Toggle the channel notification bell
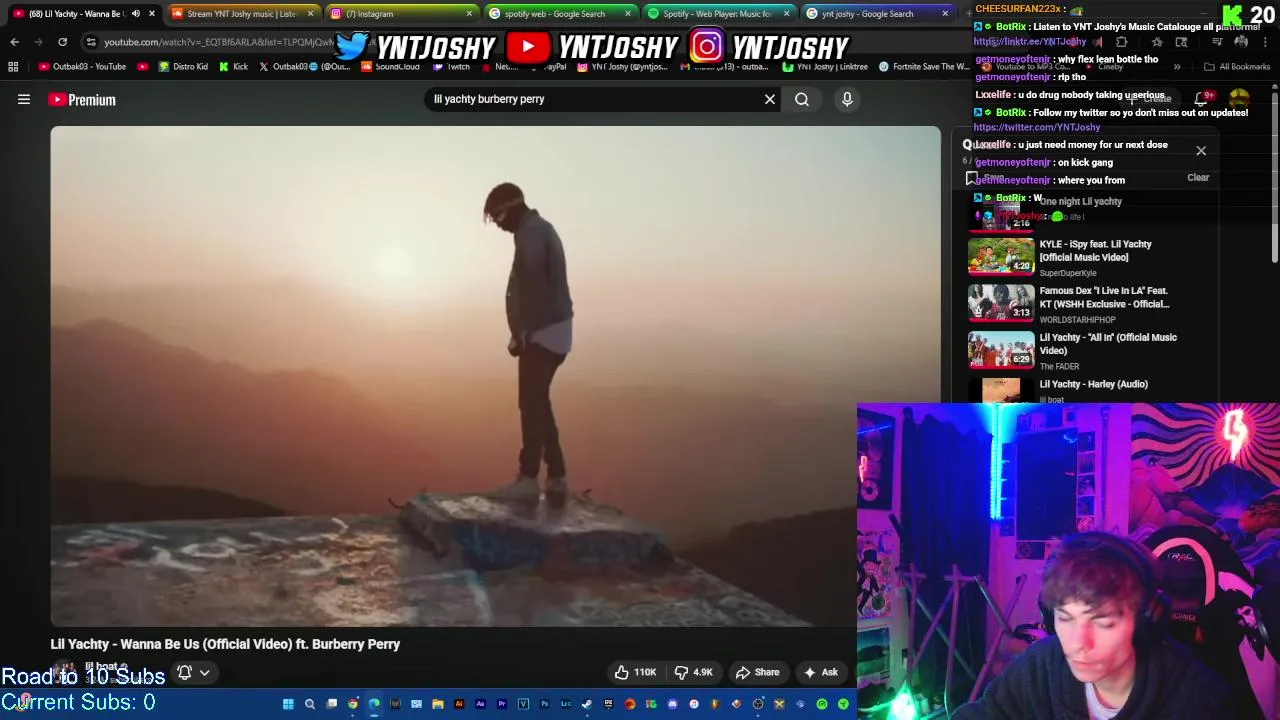This screenshot has width=1280, height=720. (185, 672)
